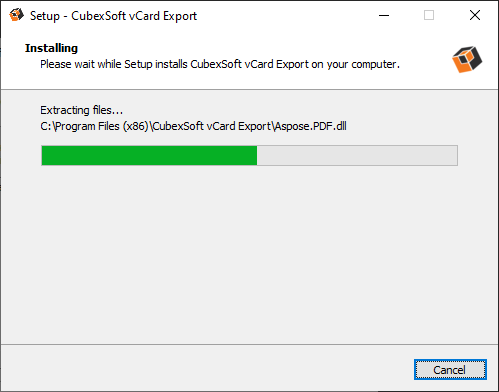Click 'on your computer' at the sentence end
499x392 pixels.
pos(355,64)
